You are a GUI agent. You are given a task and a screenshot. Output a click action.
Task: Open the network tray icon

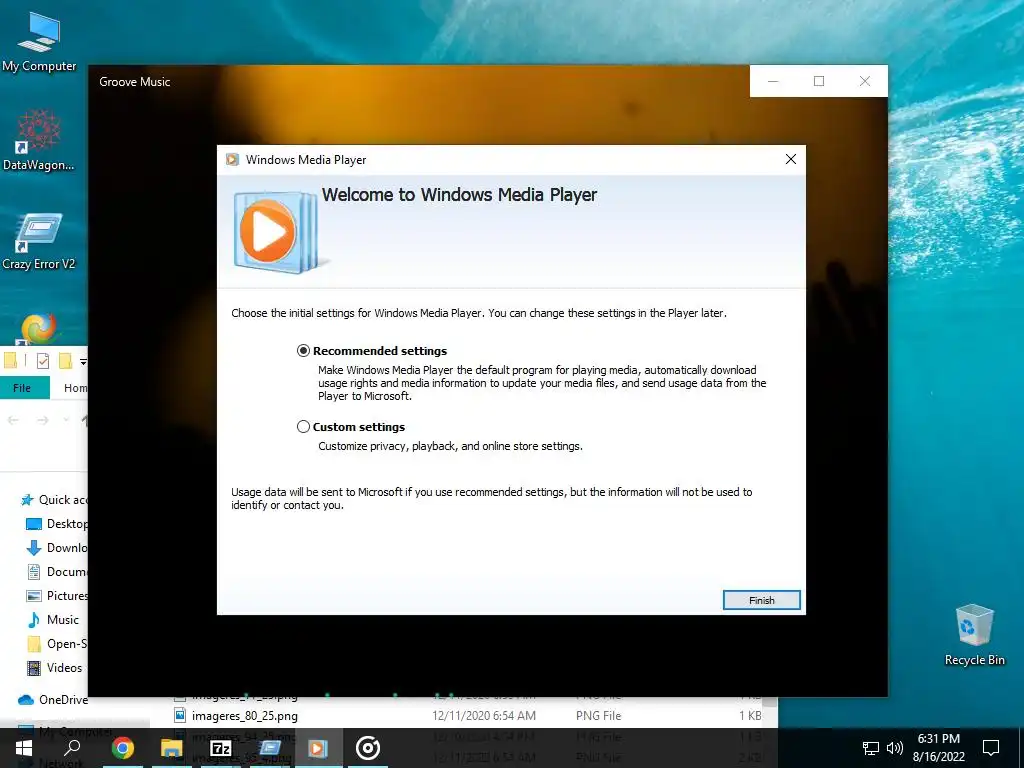click(x=871, y=748)
